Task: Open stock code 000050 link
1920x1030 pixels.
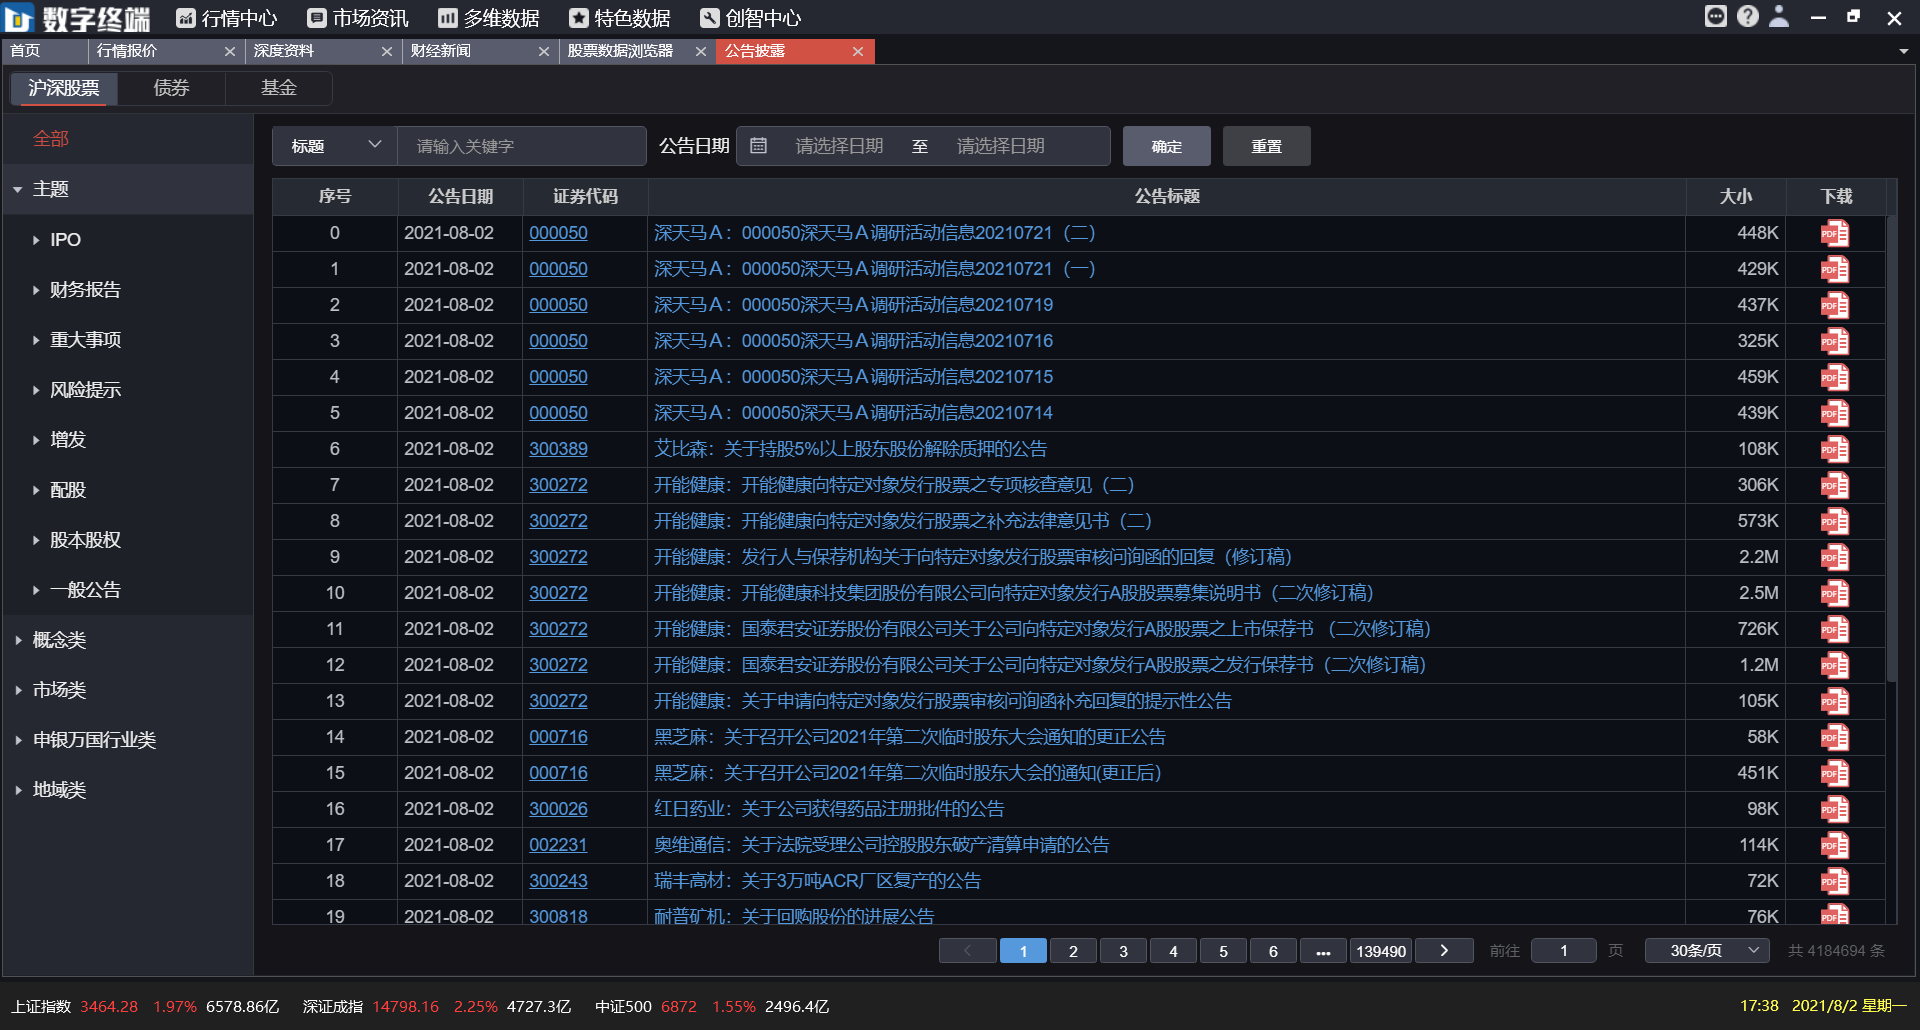Action: pos(558,232)
